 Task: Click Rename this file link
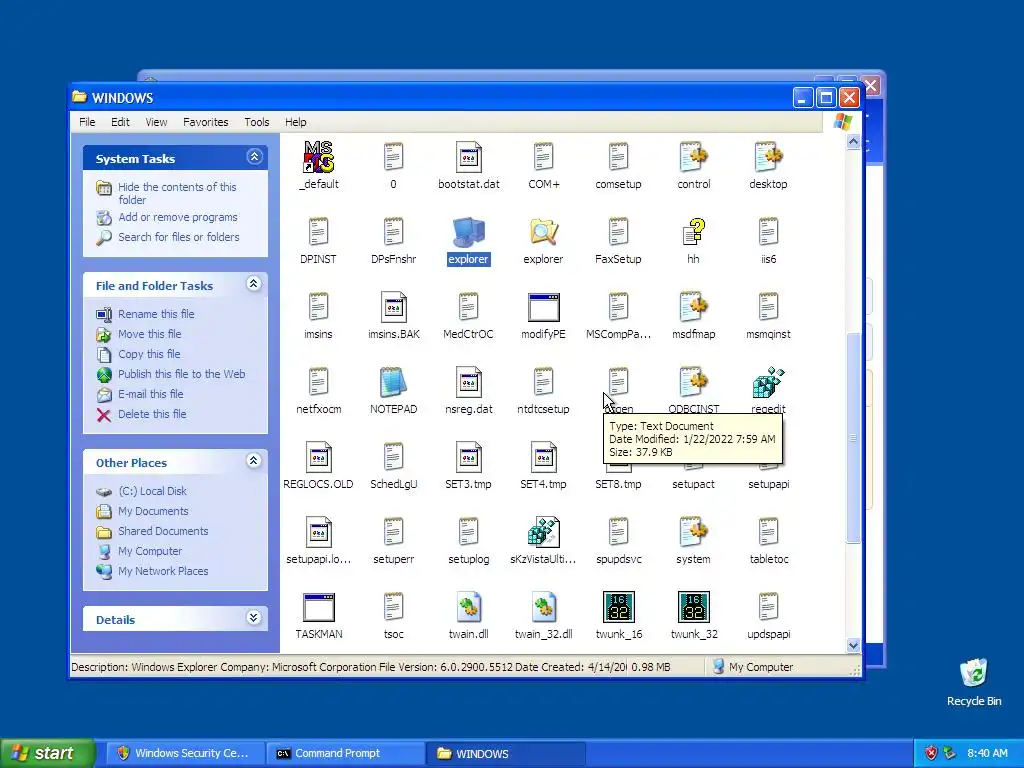156,314
